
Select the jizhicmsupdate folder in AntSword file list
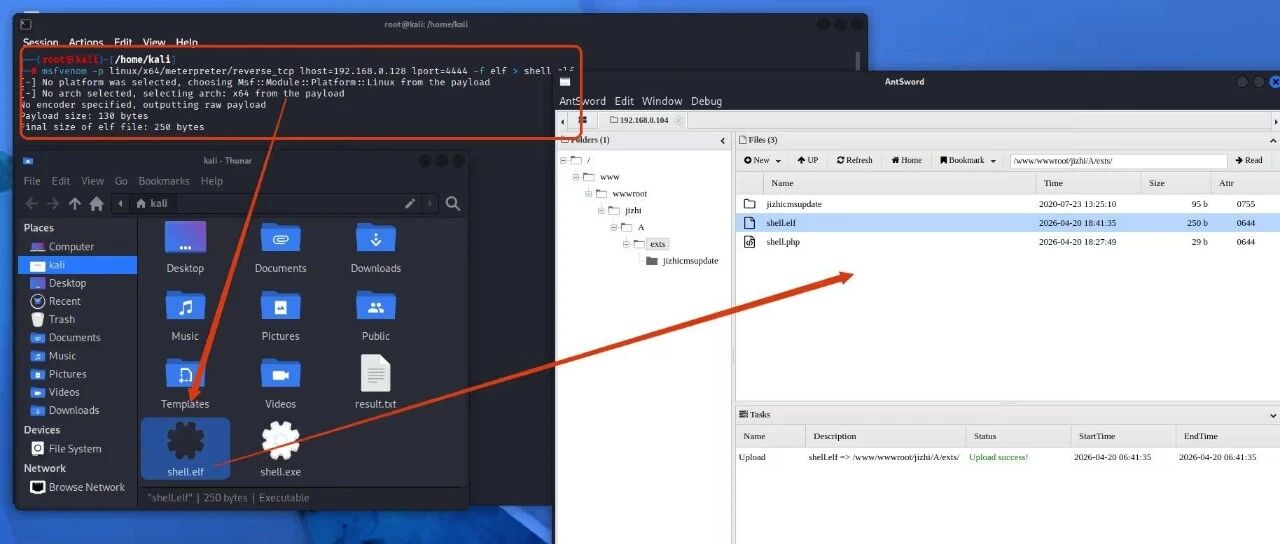(794, 204)
